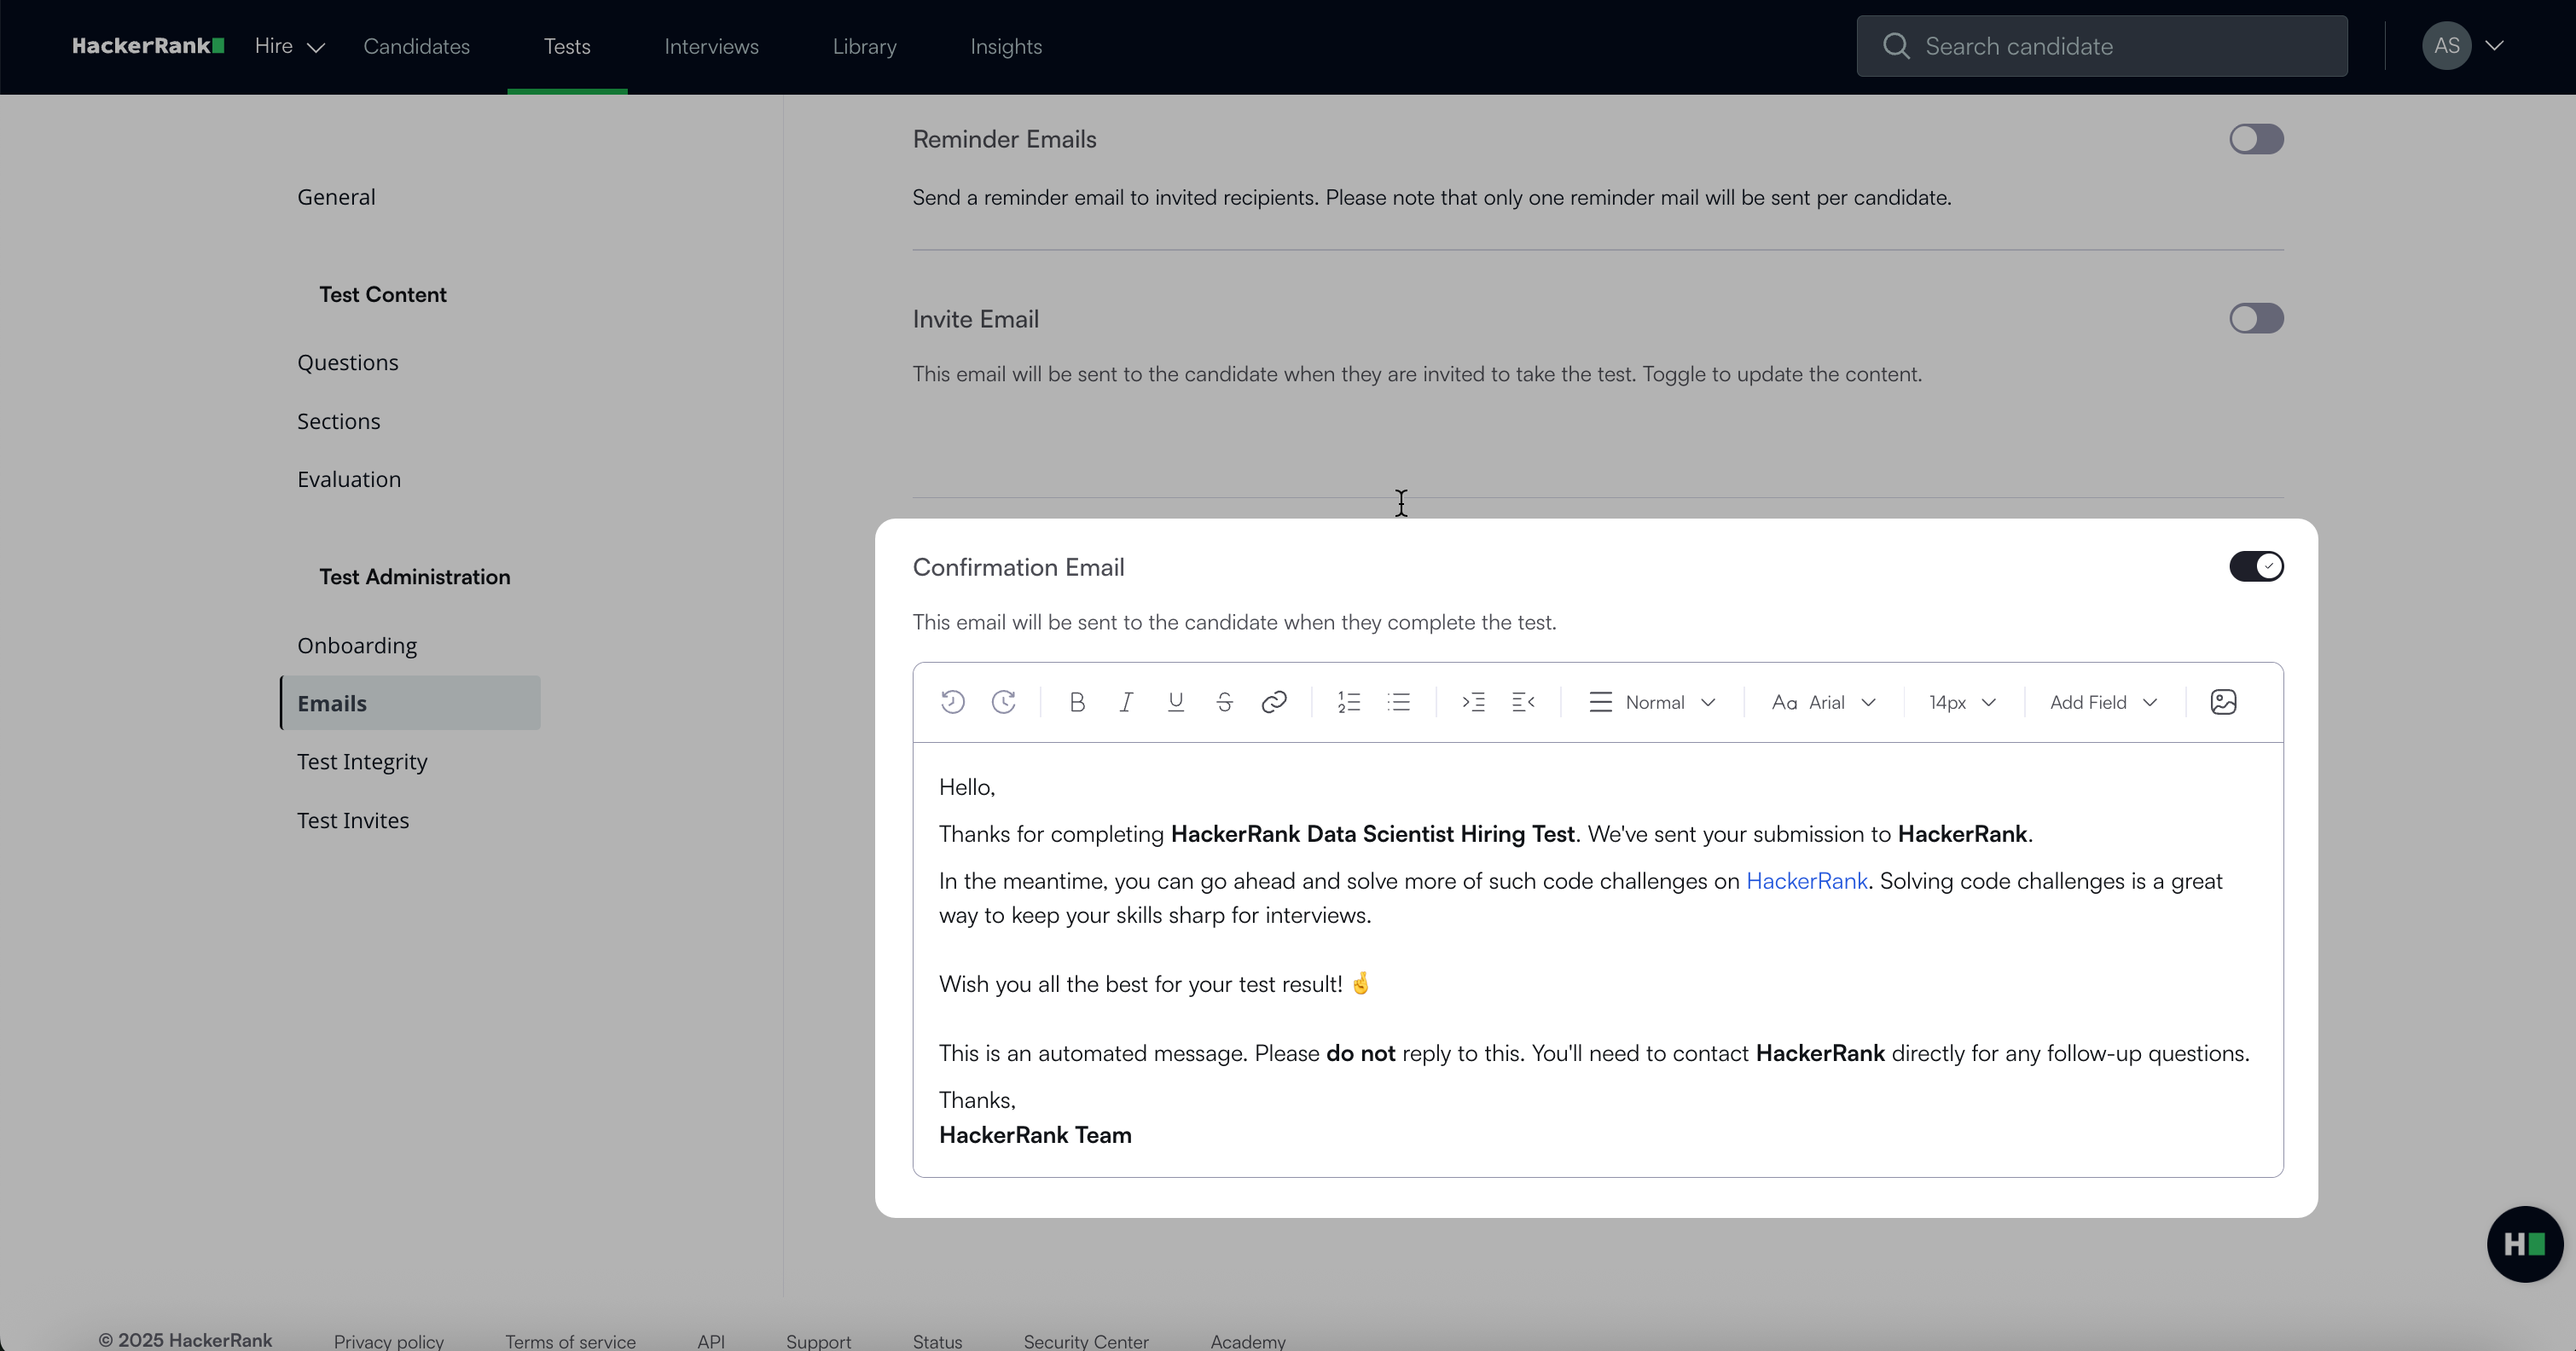Click the Search candidate field
This screenshot has width=2576, height=1351.
tap(2102, 46)
